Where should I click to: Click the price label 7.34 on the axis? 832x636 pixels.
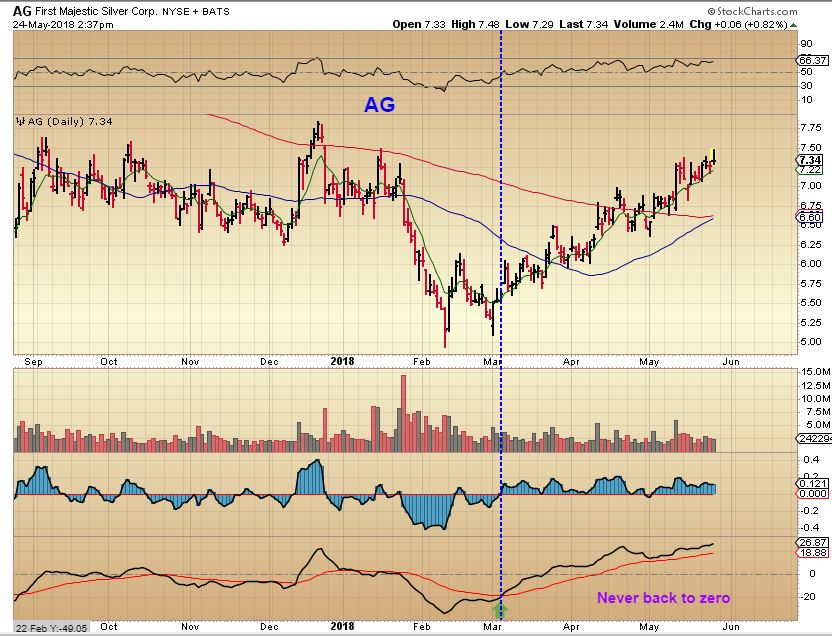pos(810,160)
